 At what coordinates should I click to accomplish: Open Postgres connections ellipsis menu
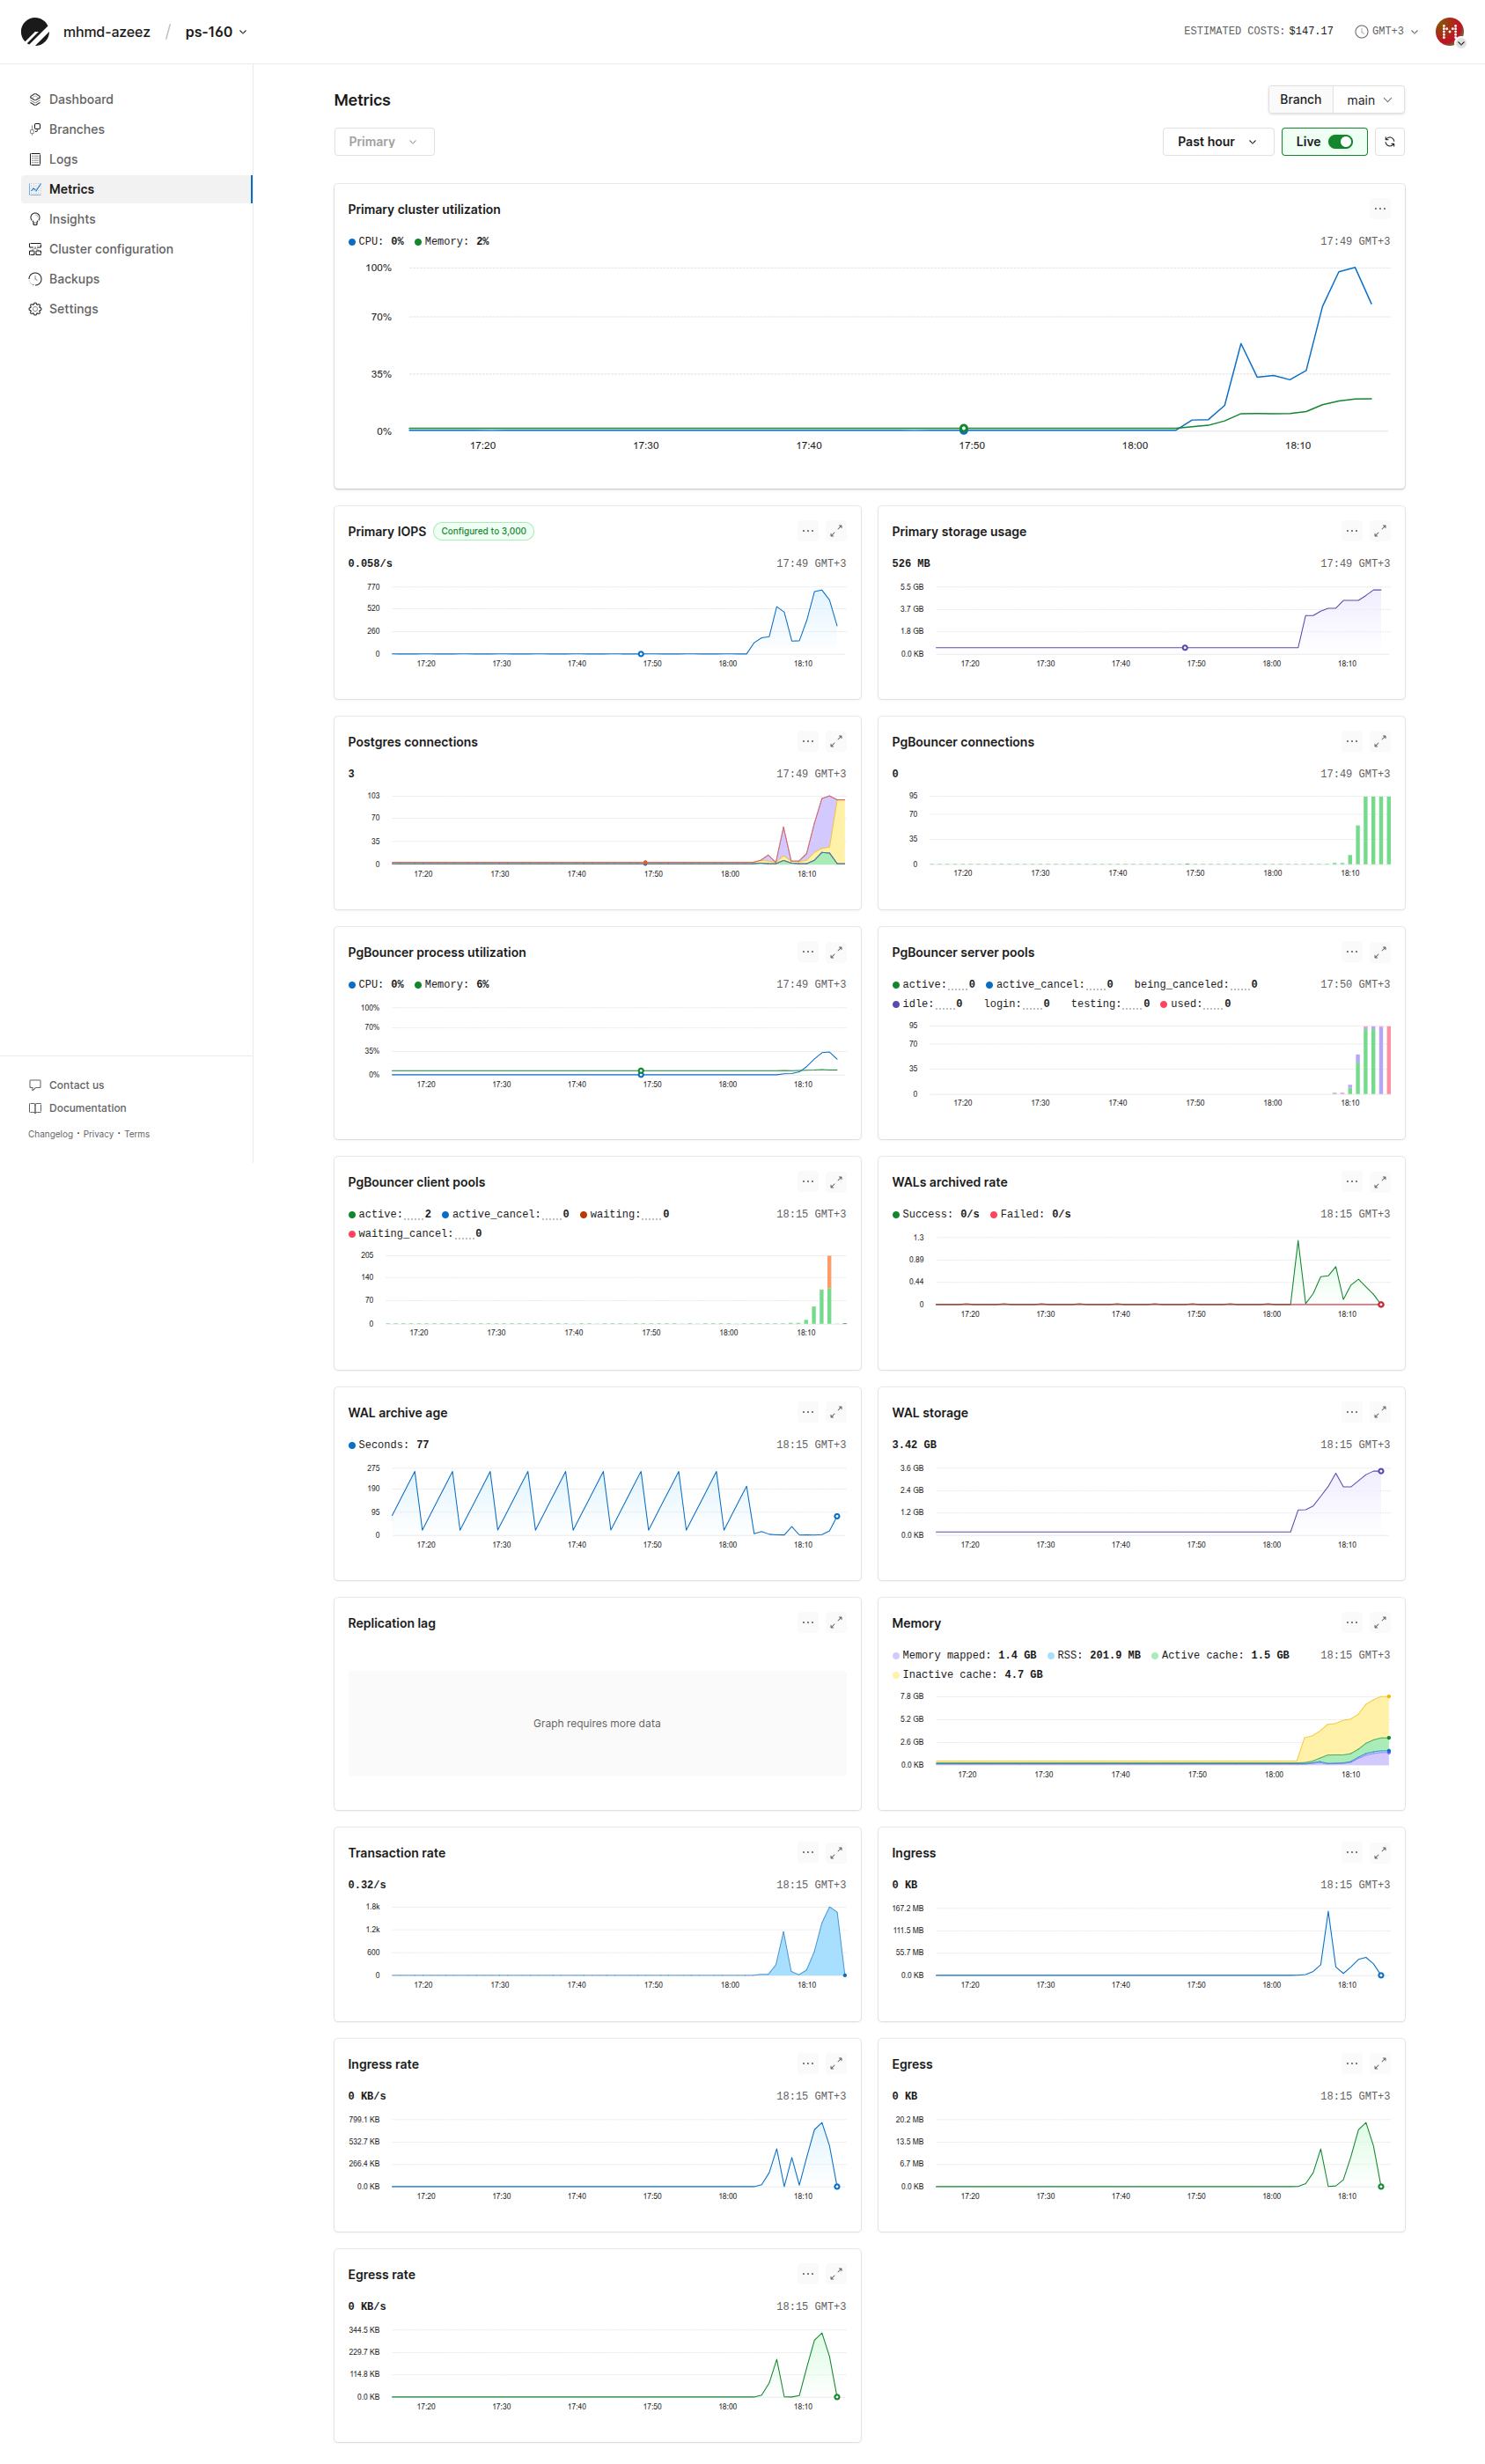[x=807, y=741]
